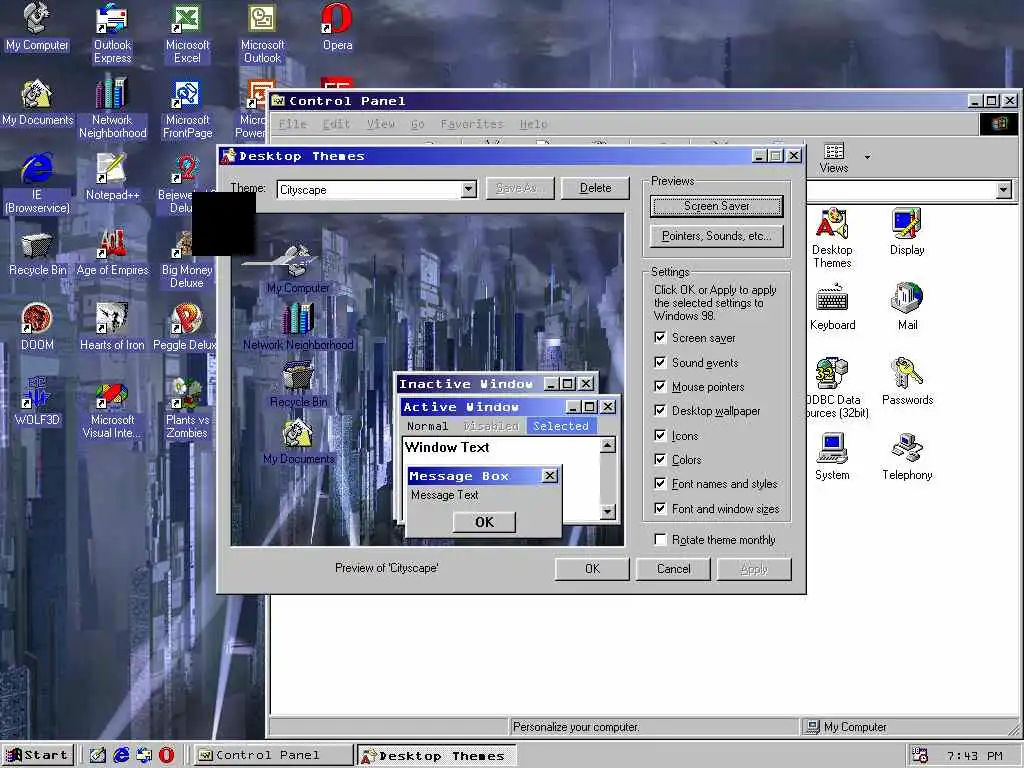
Task: Uncheck Screen saver setting
Action: click(x=660, y=338)
